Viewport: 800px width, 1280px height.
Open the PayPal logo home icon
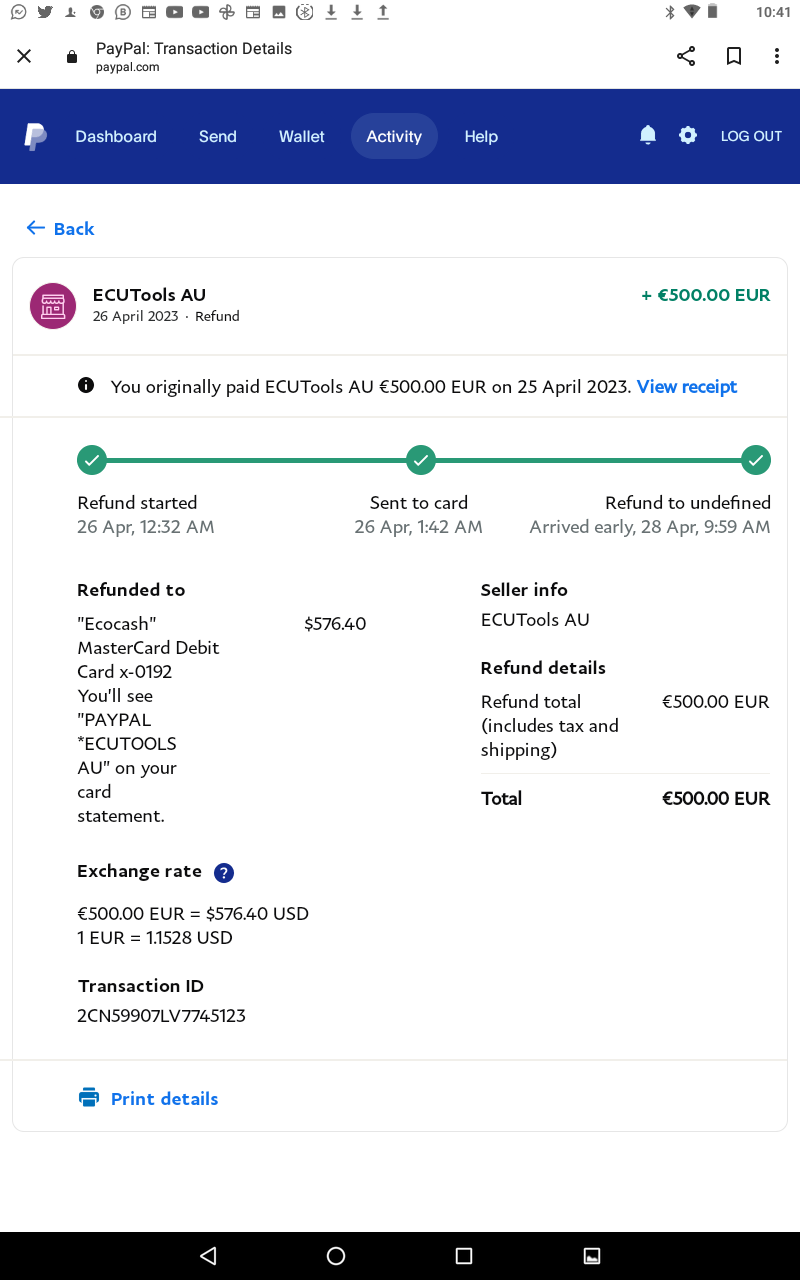[35, 136]
